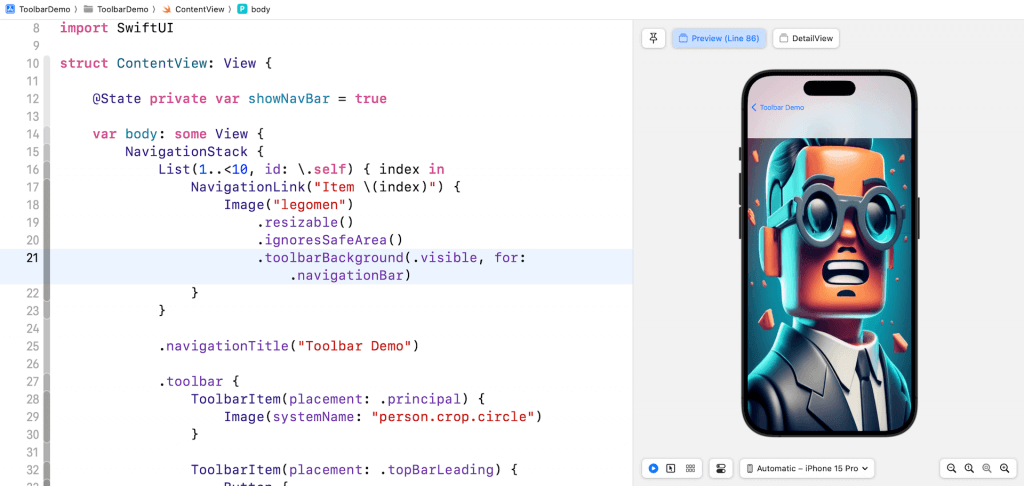The height and width of the screenshot is (486, 1024).
Task: Click line number 21 in gutter
Action: (32, 258)
